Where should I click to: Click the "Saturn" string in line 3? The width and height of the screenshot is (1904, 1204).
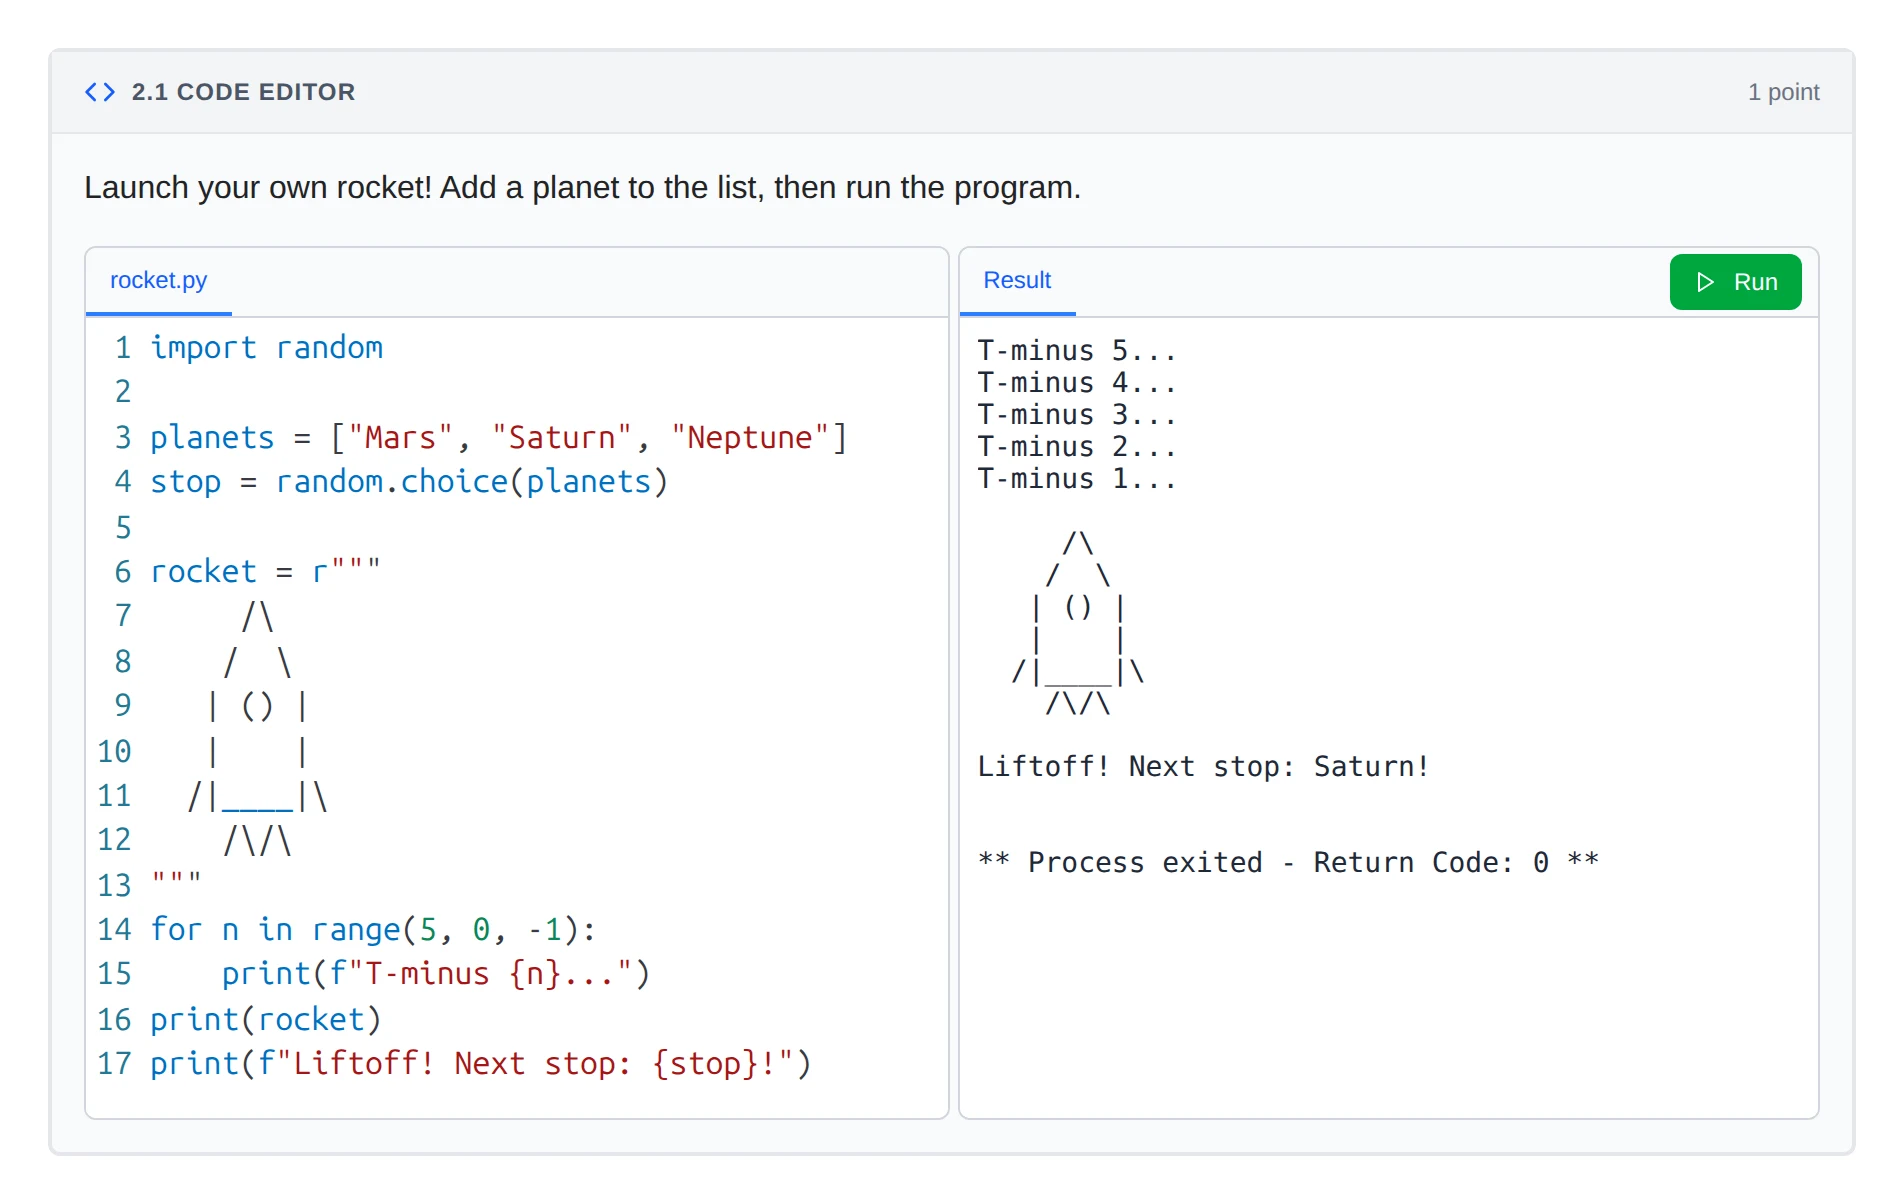(x=562, y=437)
